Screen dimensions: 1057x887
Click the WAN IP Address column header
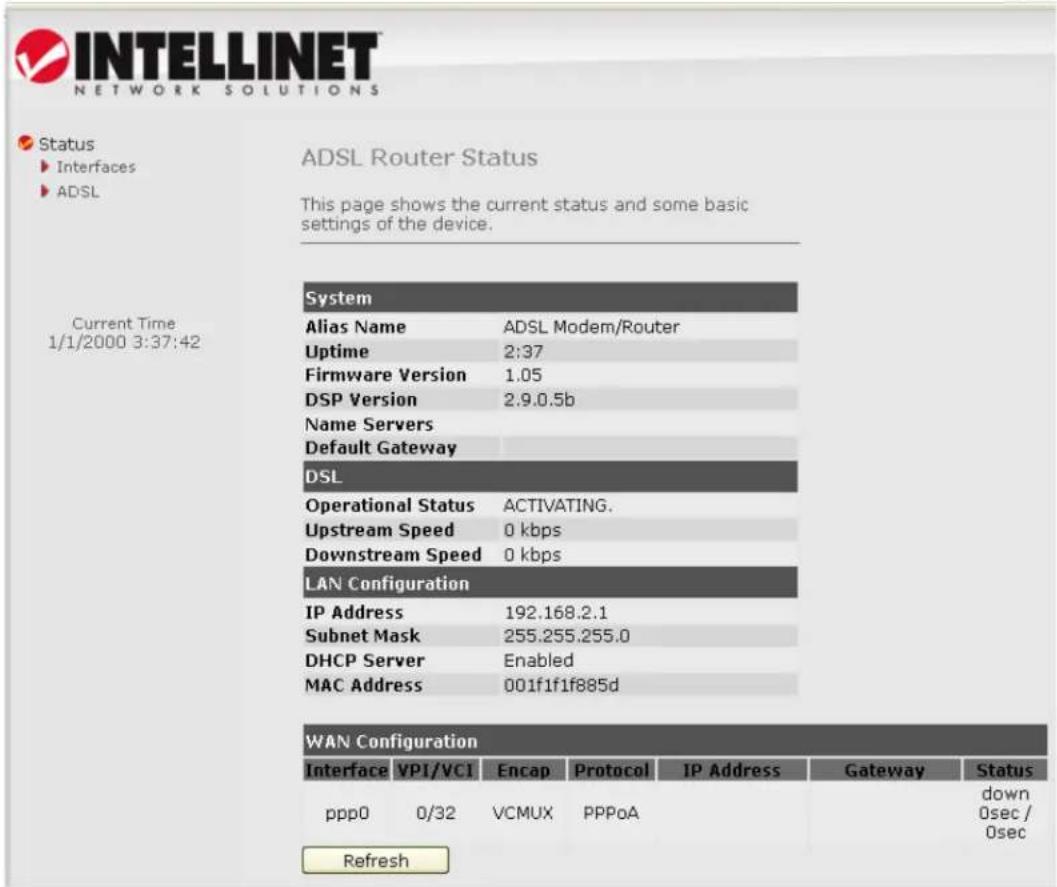point(732,770)
